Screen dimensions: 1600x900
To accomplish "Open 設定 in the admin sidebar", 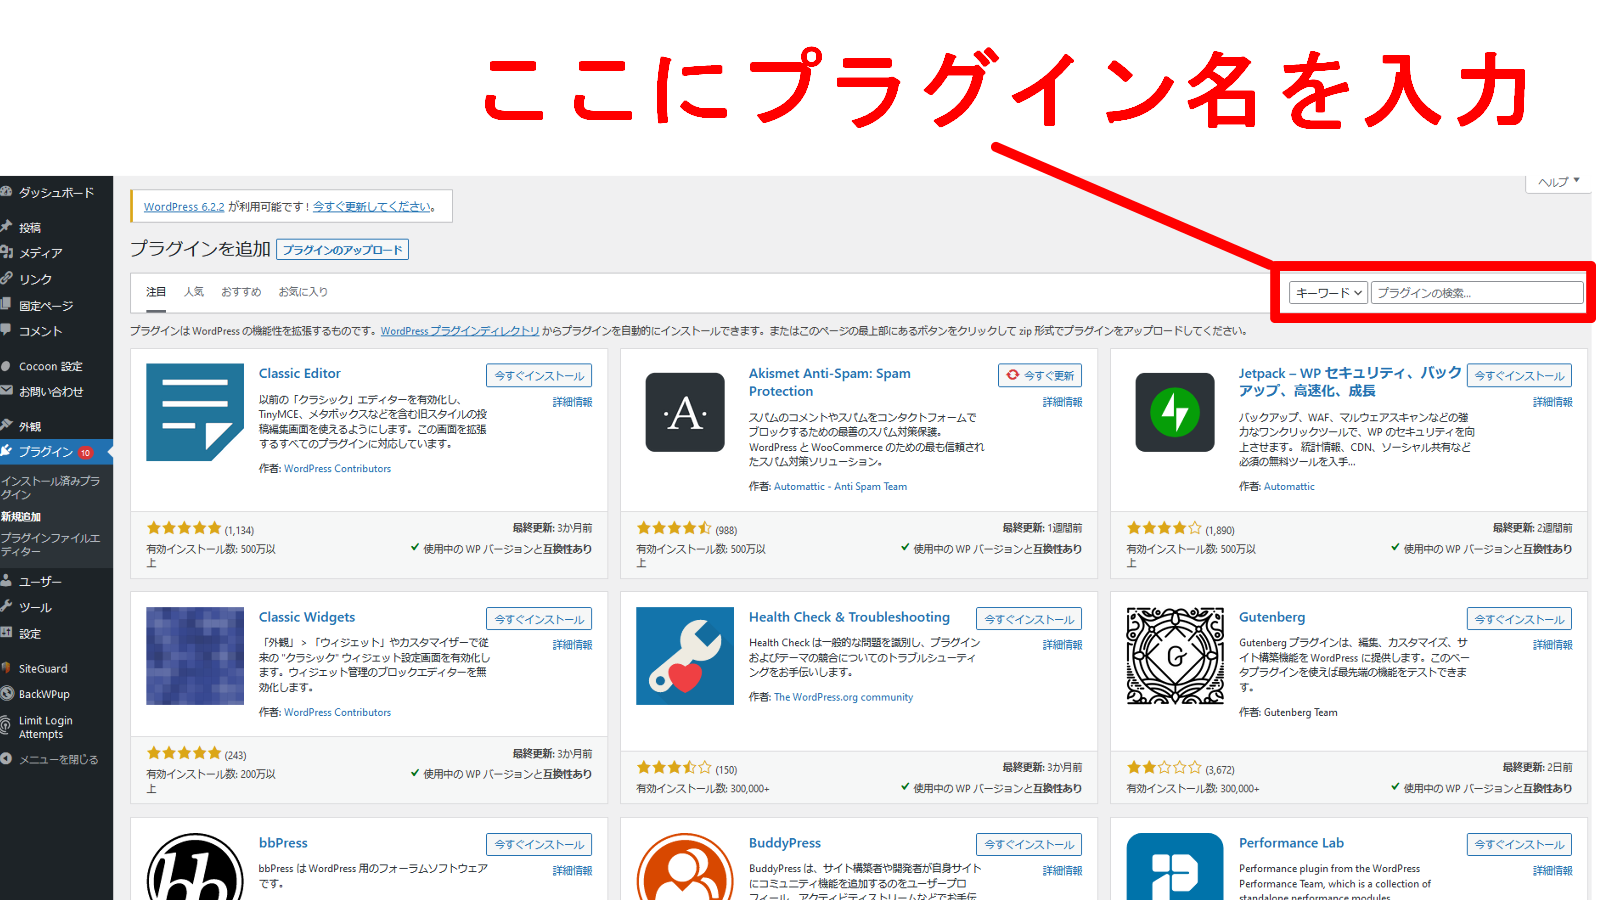I will pos(30,634).
